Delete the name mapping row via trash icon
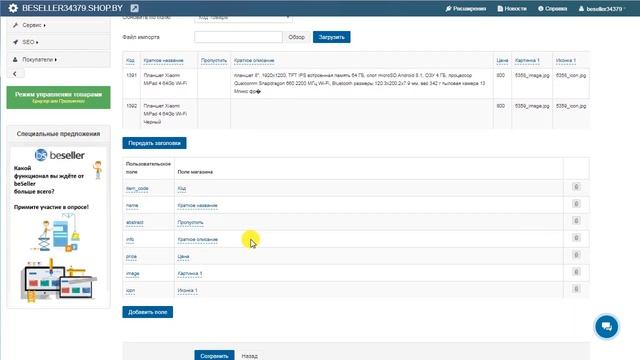Screen dimensions: 640x360 576,204
